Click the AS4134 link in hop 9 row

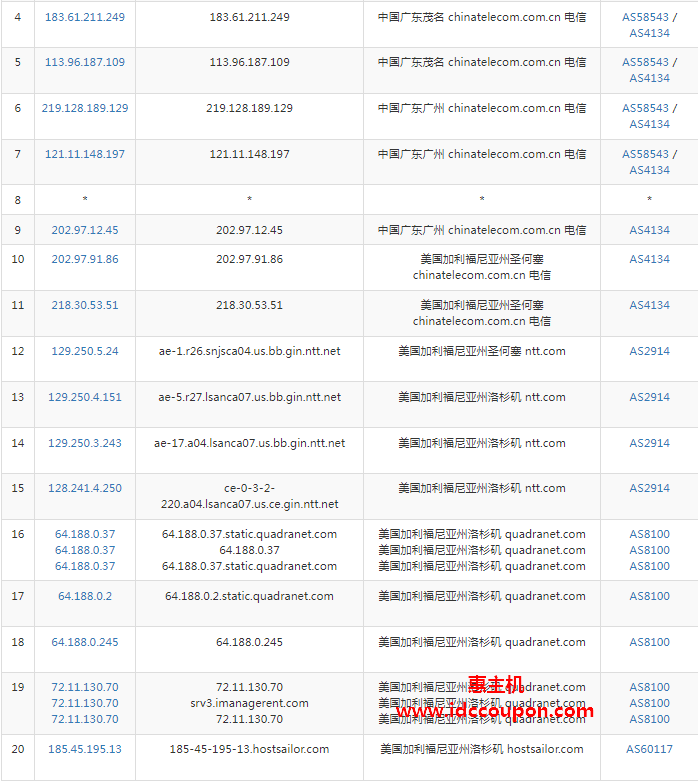point(649,230)
